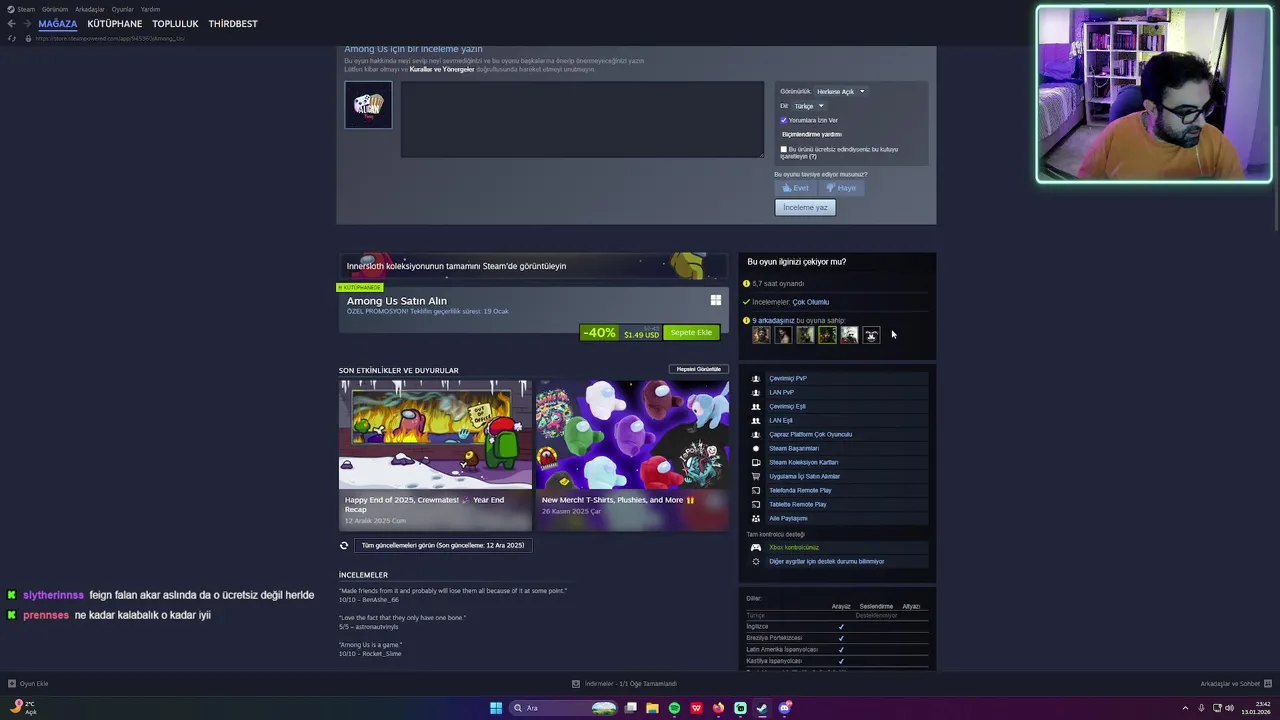Open Firefox from the taskbar
Viewport: 1280px width, 720px height.
click(x=718, y=708)
